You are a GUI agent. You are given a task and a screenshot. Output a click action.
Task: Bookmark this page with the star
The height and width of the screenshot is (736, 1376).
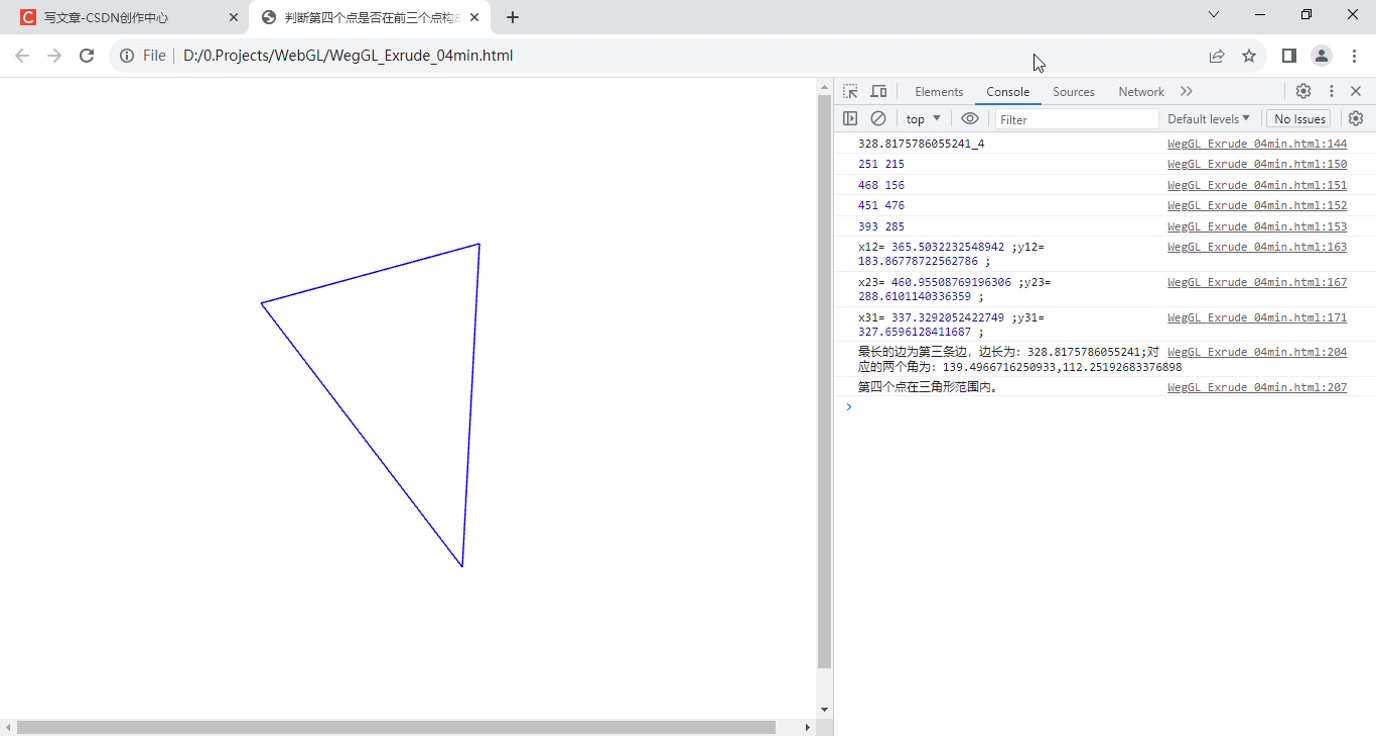tap(1249, 56)
